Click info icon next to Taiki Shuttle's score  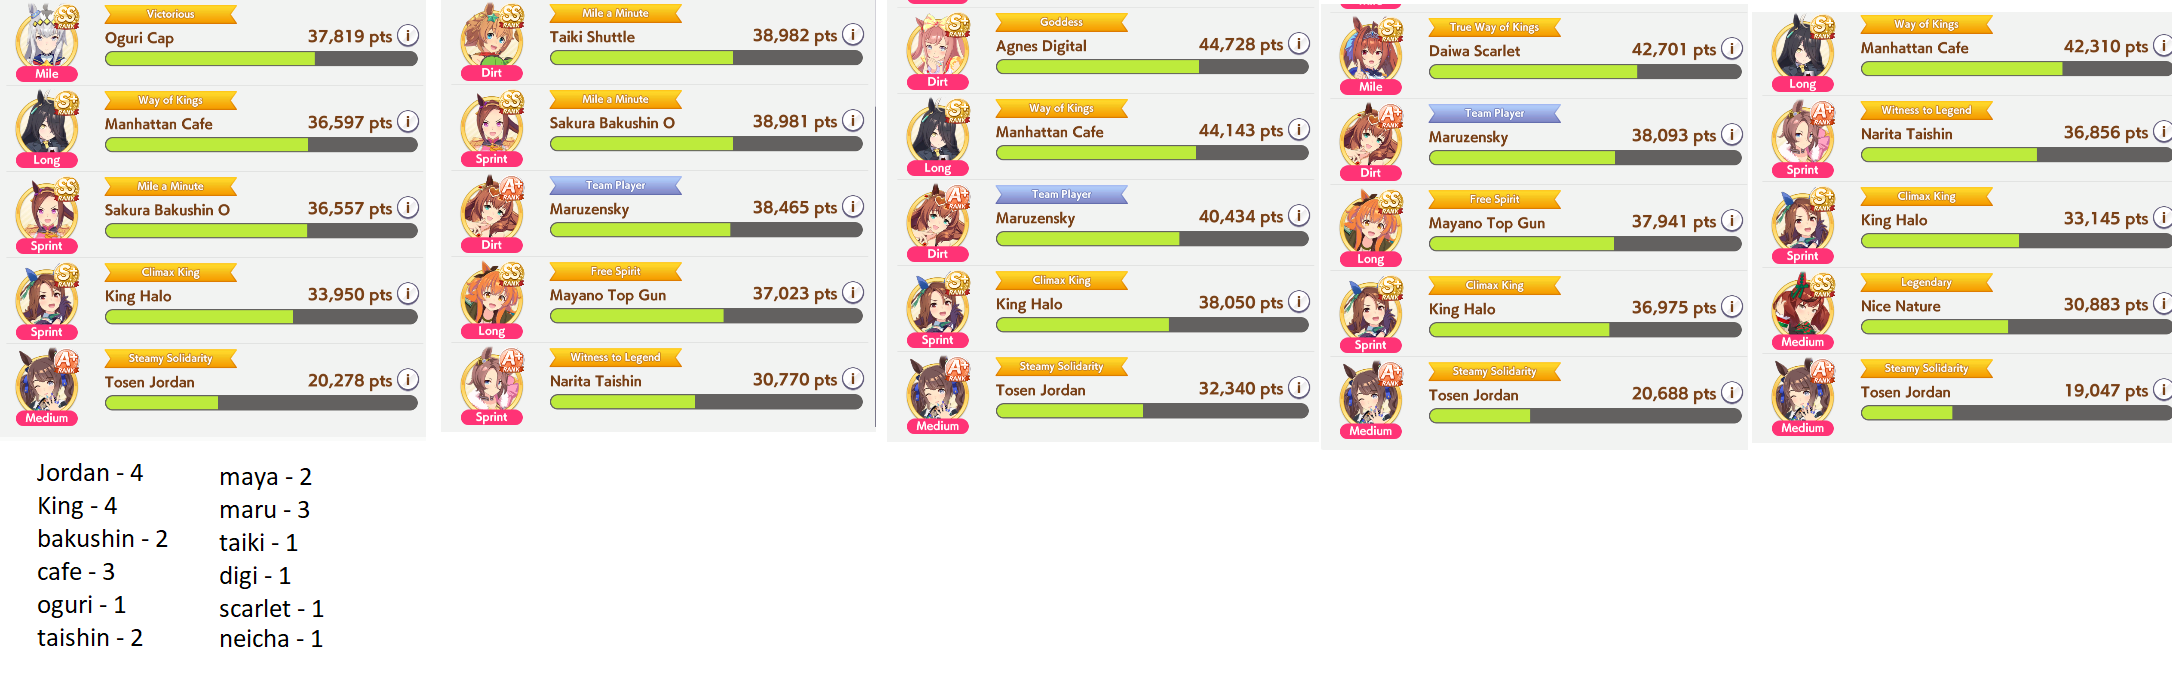852,35
